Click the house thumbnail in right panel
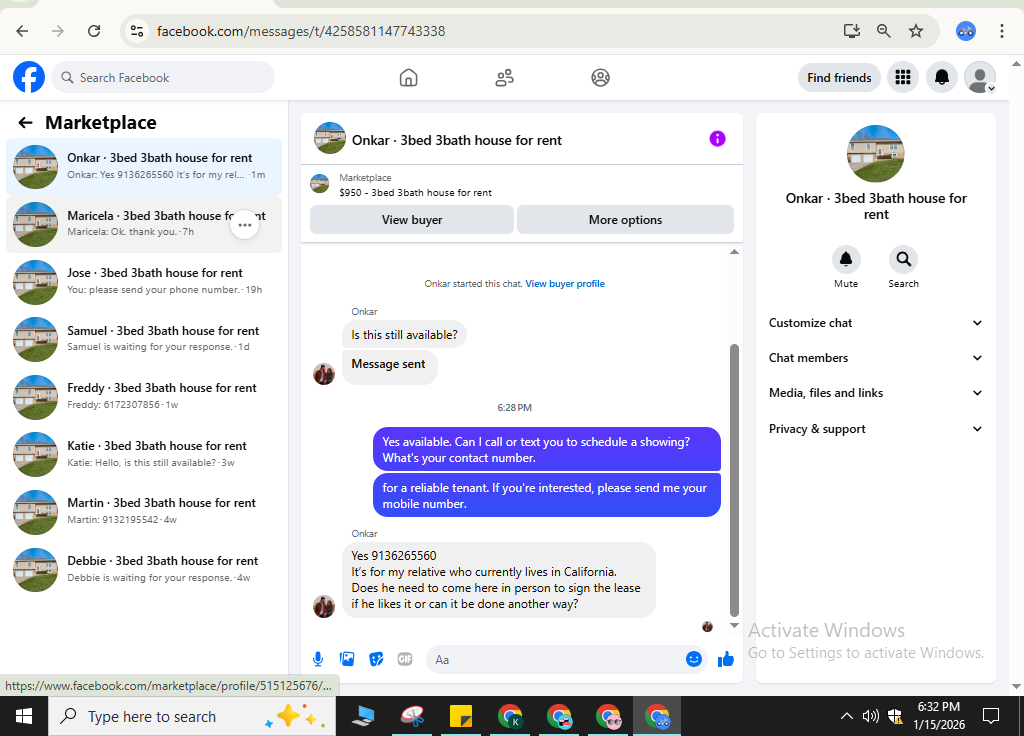The width and height of the screenshot is (1024, 736). click(875, 153)
